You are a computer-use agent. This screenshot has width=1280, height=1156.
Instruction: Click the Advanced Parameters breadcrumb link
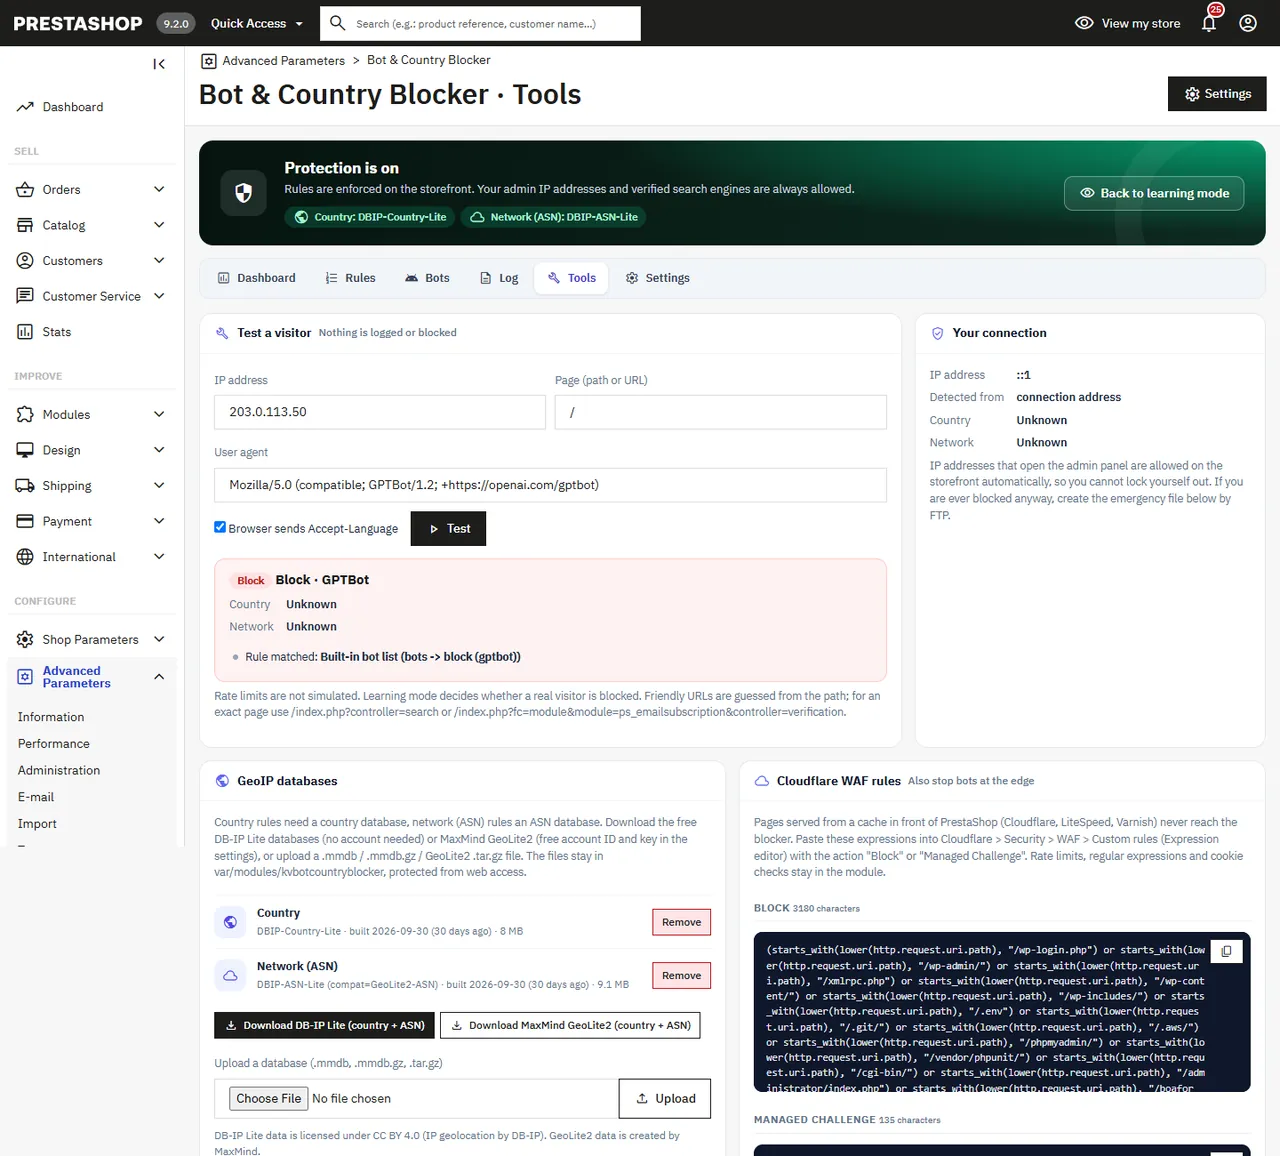(284, 61)
